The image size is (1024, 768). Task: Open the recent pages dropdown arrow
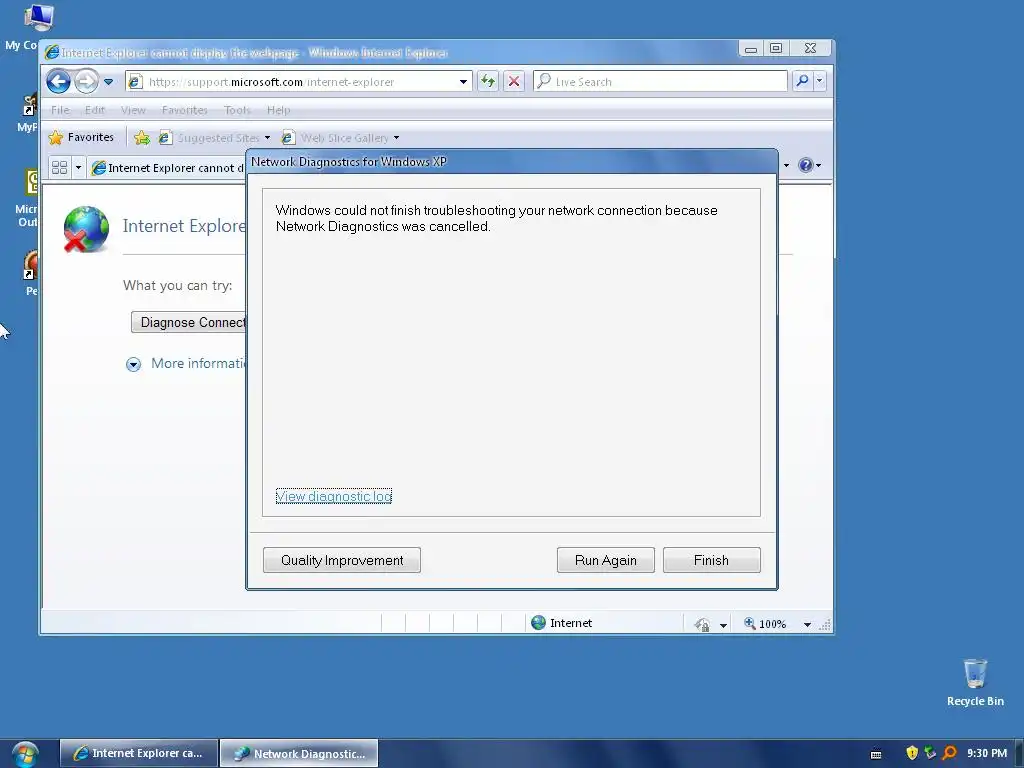point(108,82)
